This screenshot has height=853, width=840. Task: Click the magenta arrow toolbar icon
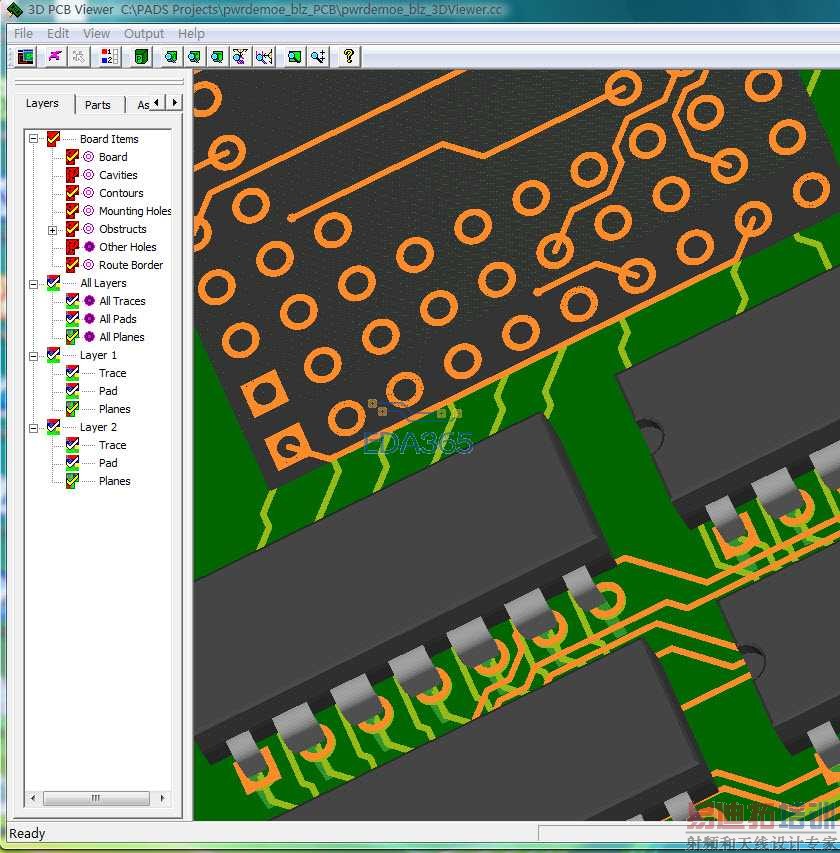pyautogui.click(x=55, y=57)
